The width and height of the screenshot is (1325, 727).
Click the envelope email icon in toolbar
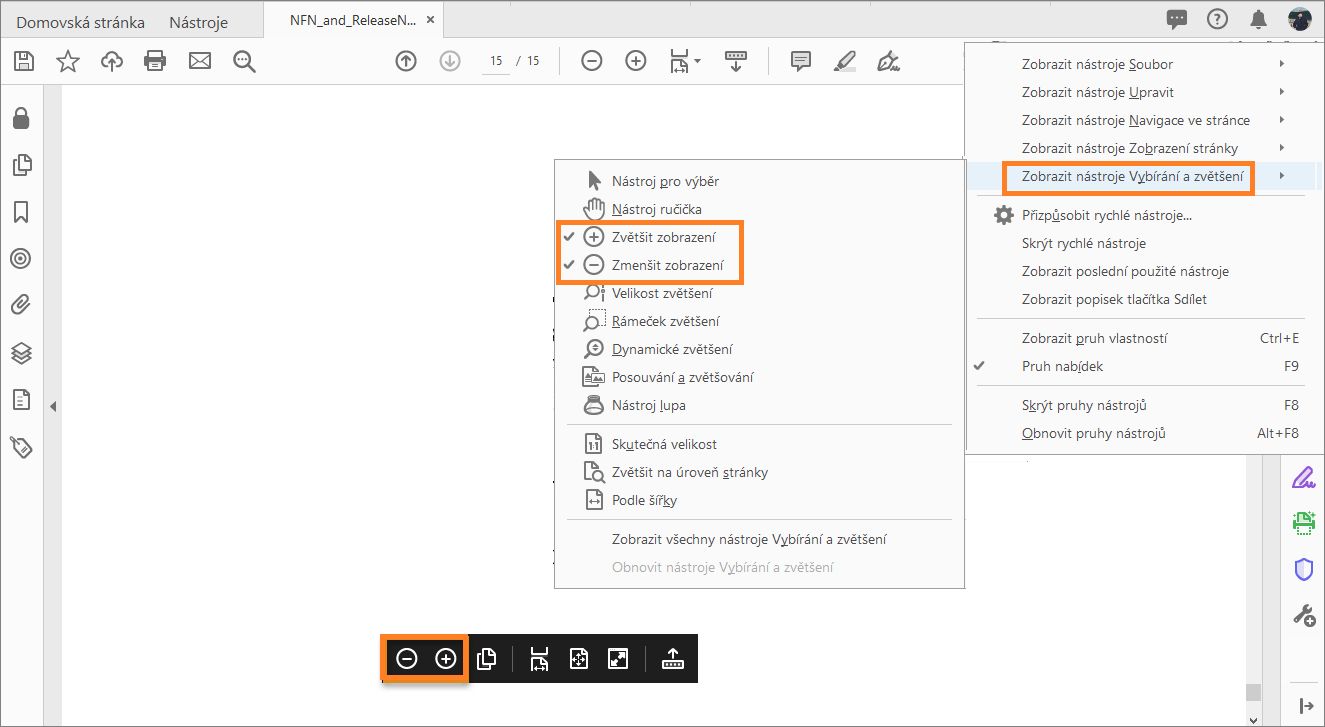pyautogui.click(x=200, y=61)
